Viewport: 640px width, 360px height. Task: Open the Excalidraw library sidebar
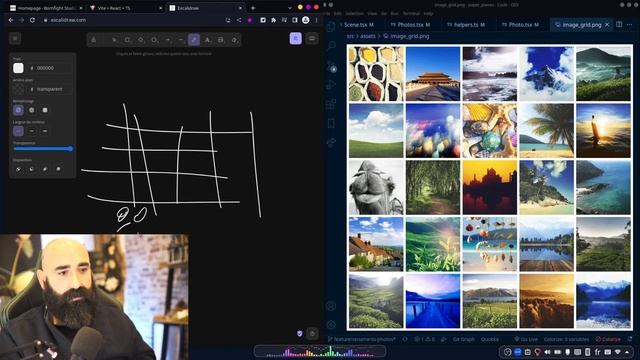pyautogui.click(x=312, y=38)
